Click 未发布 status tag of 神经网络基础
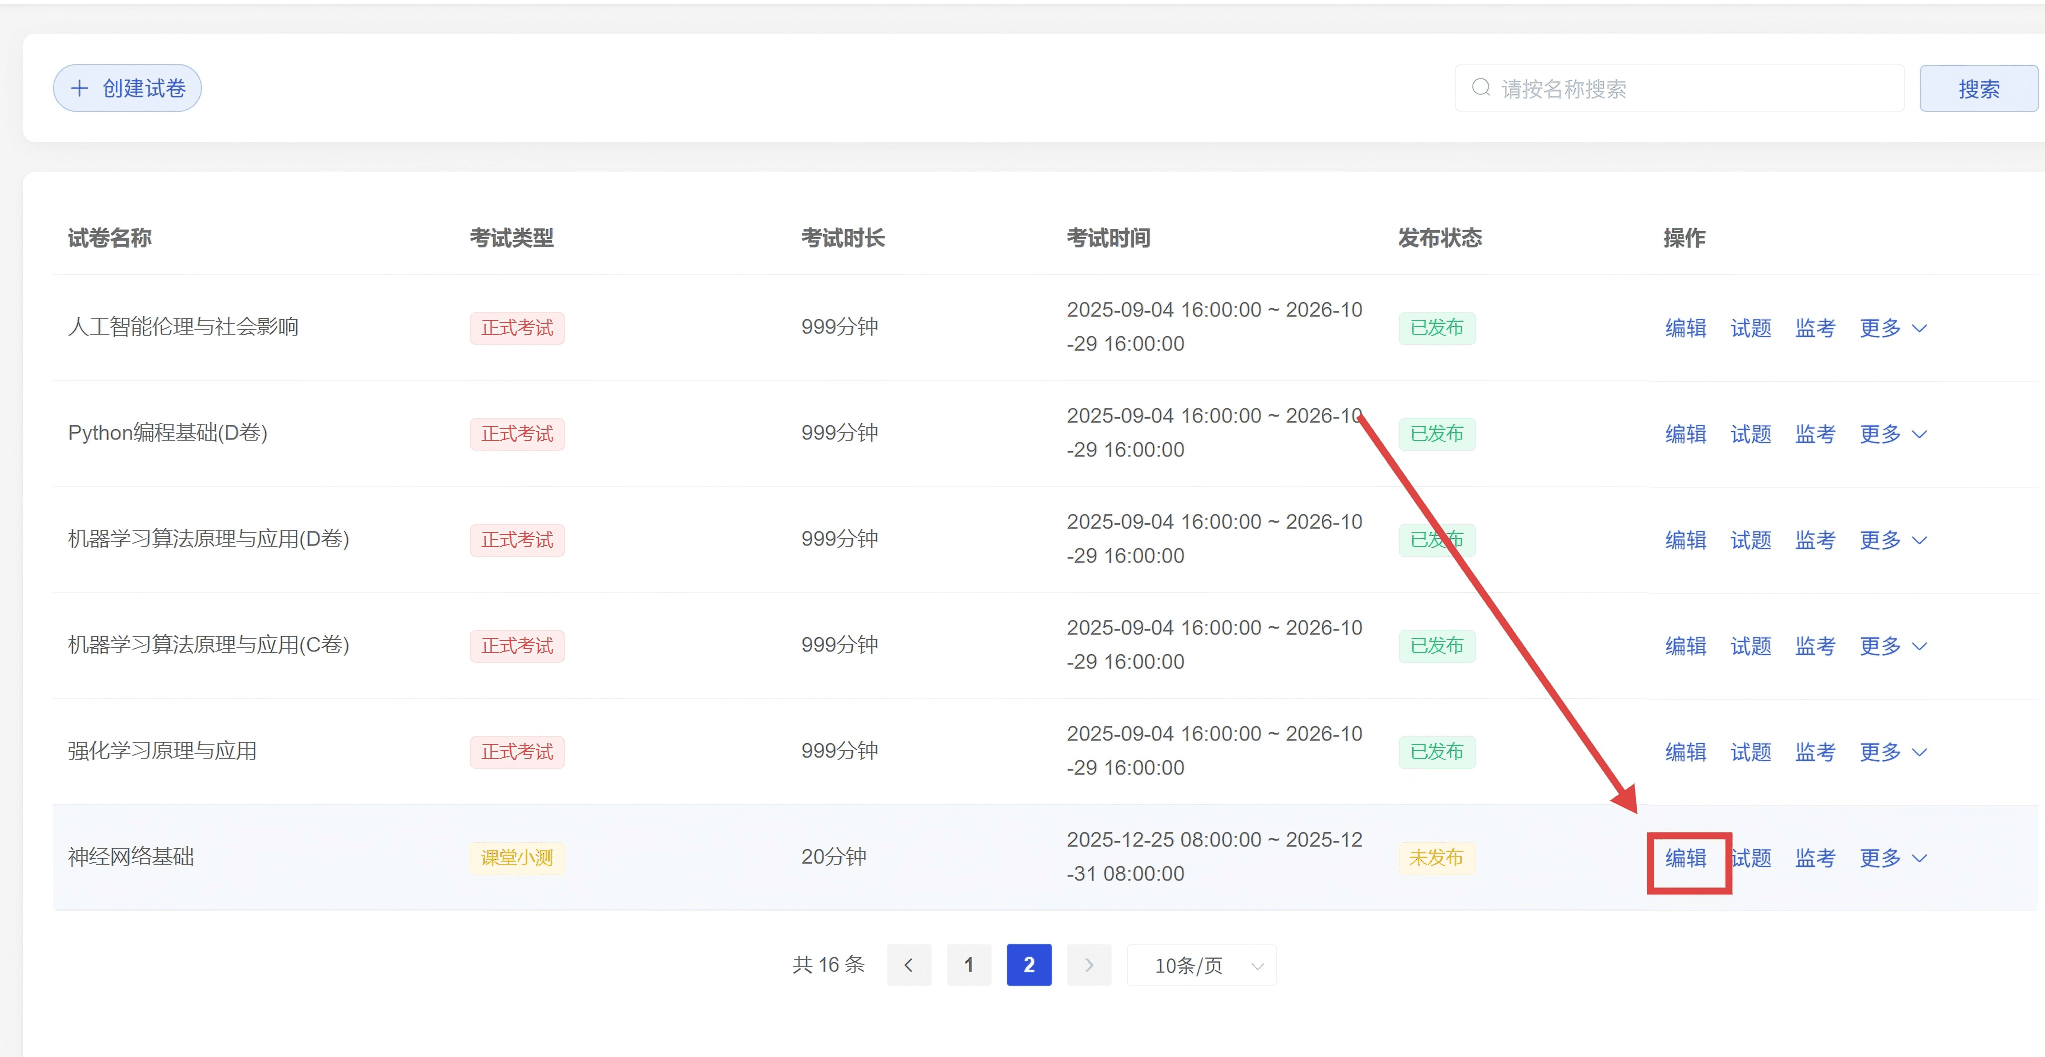 (1436, 858)
